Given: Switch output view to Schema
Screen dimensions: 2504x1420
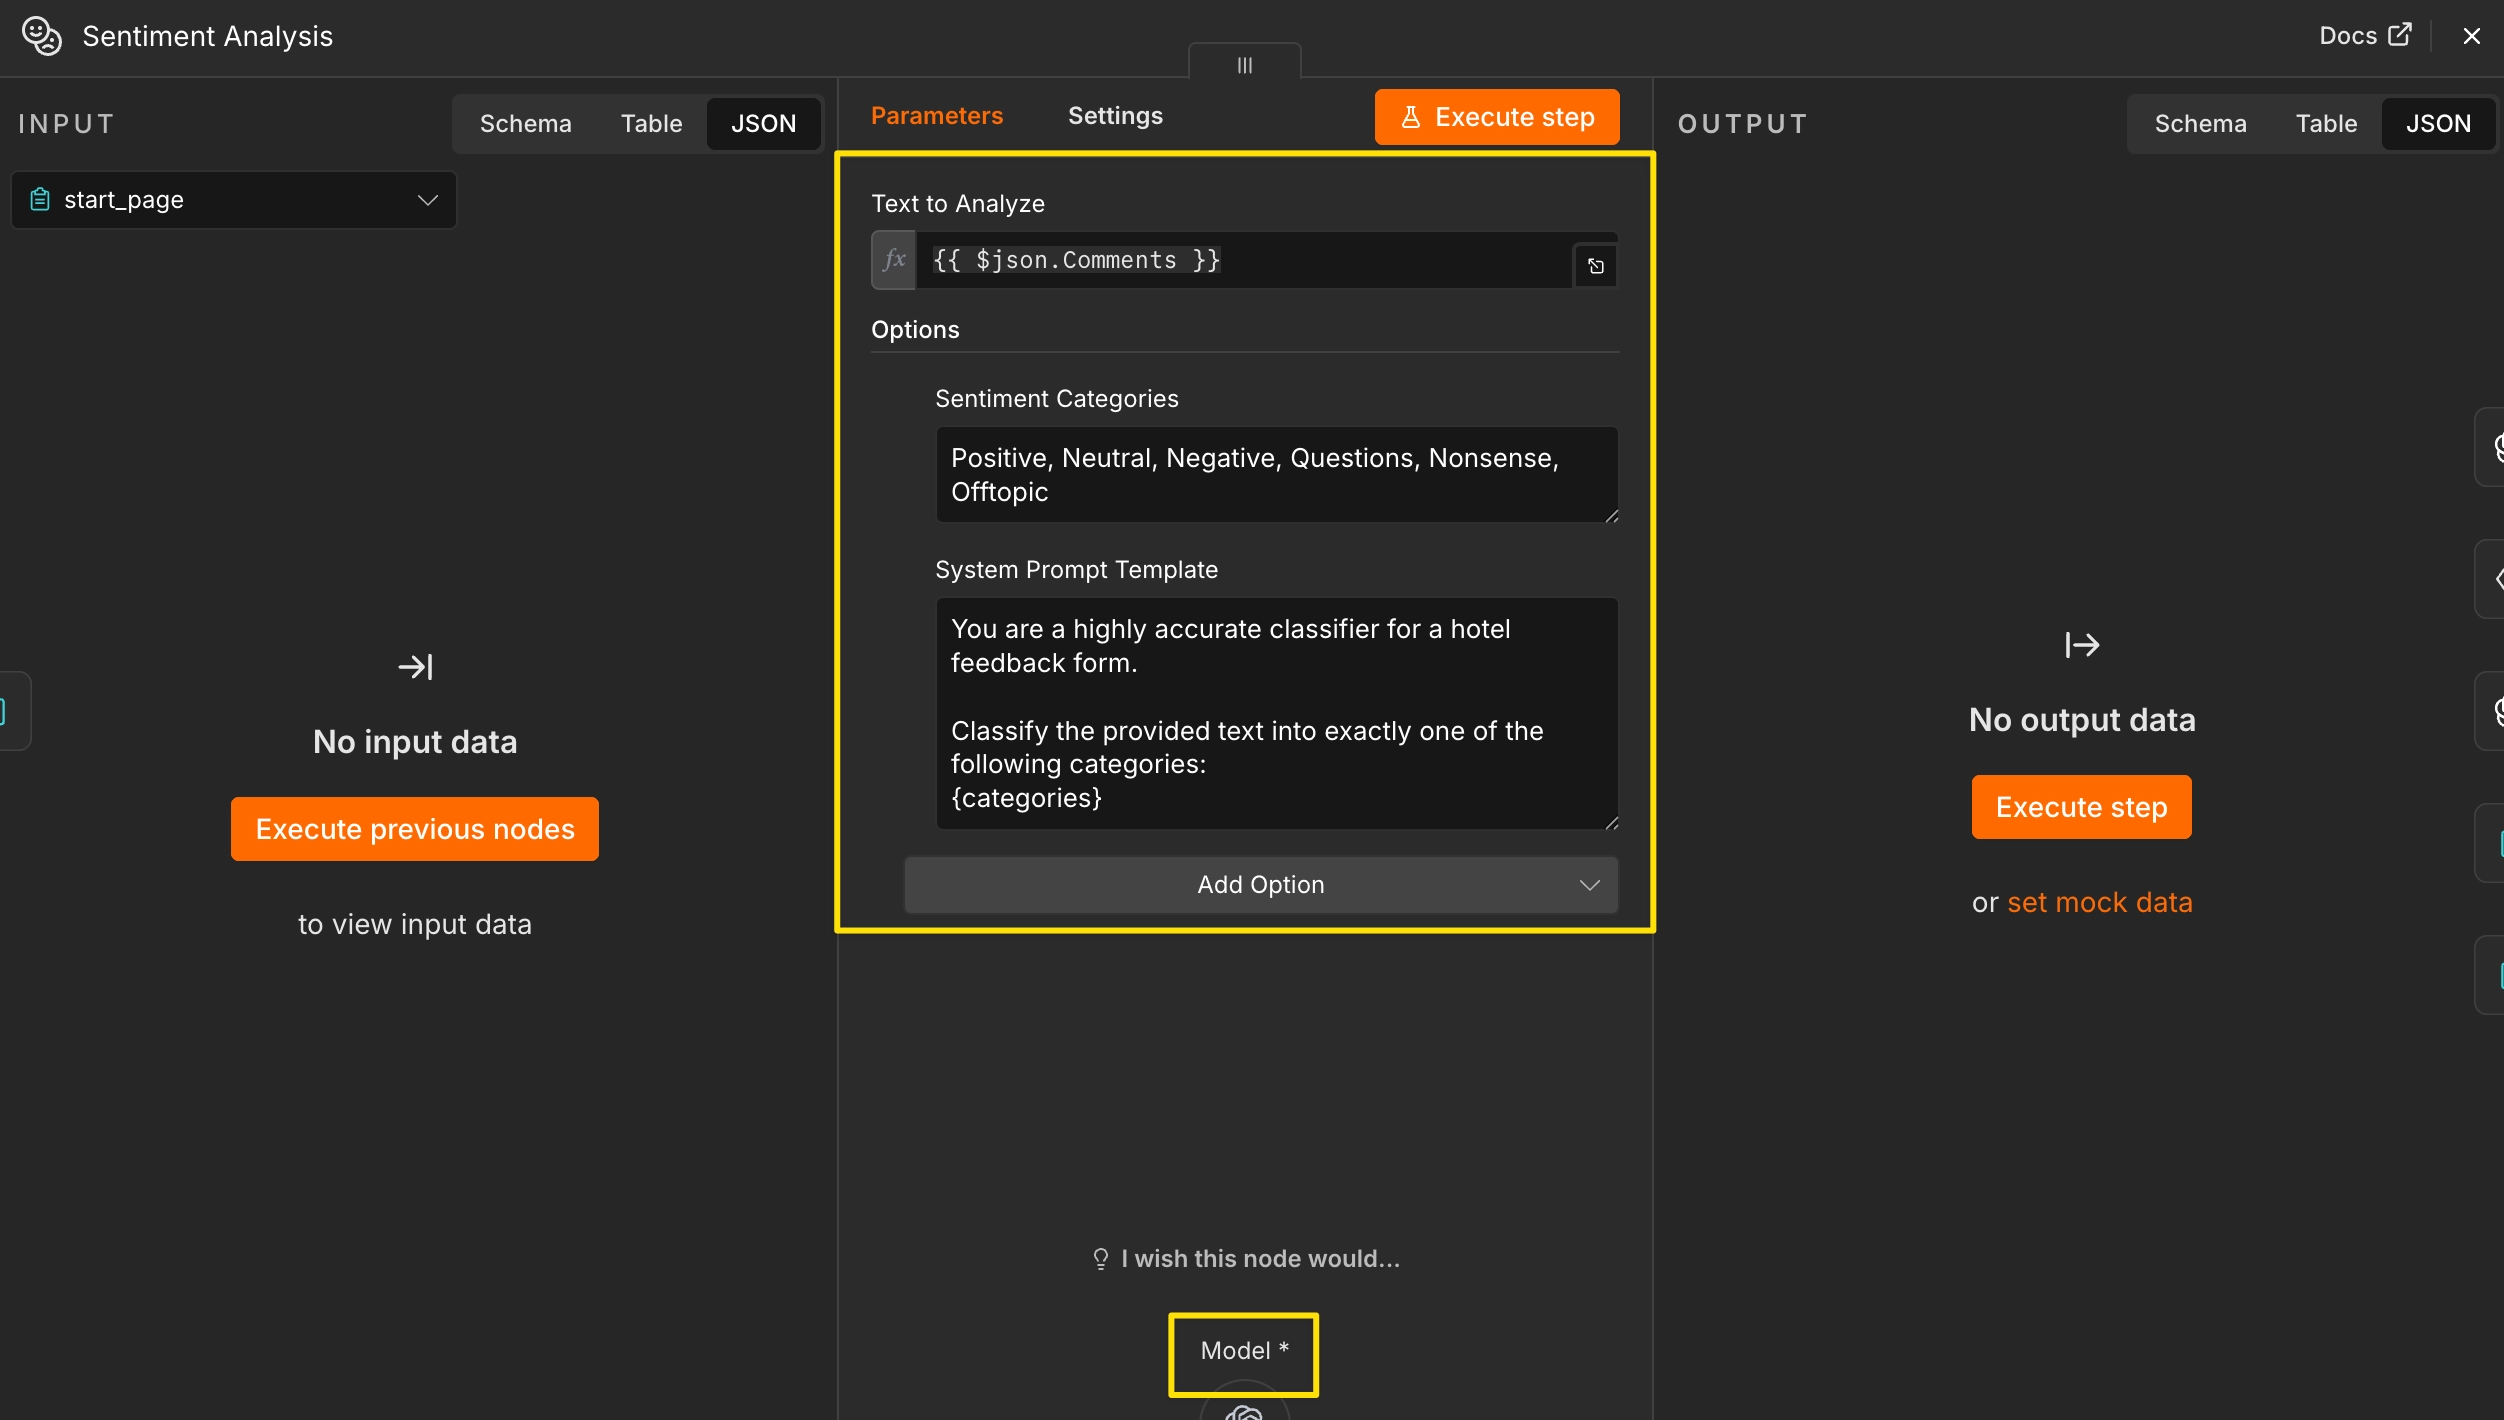Looking at the screenshot, I should coord(2200,124).
